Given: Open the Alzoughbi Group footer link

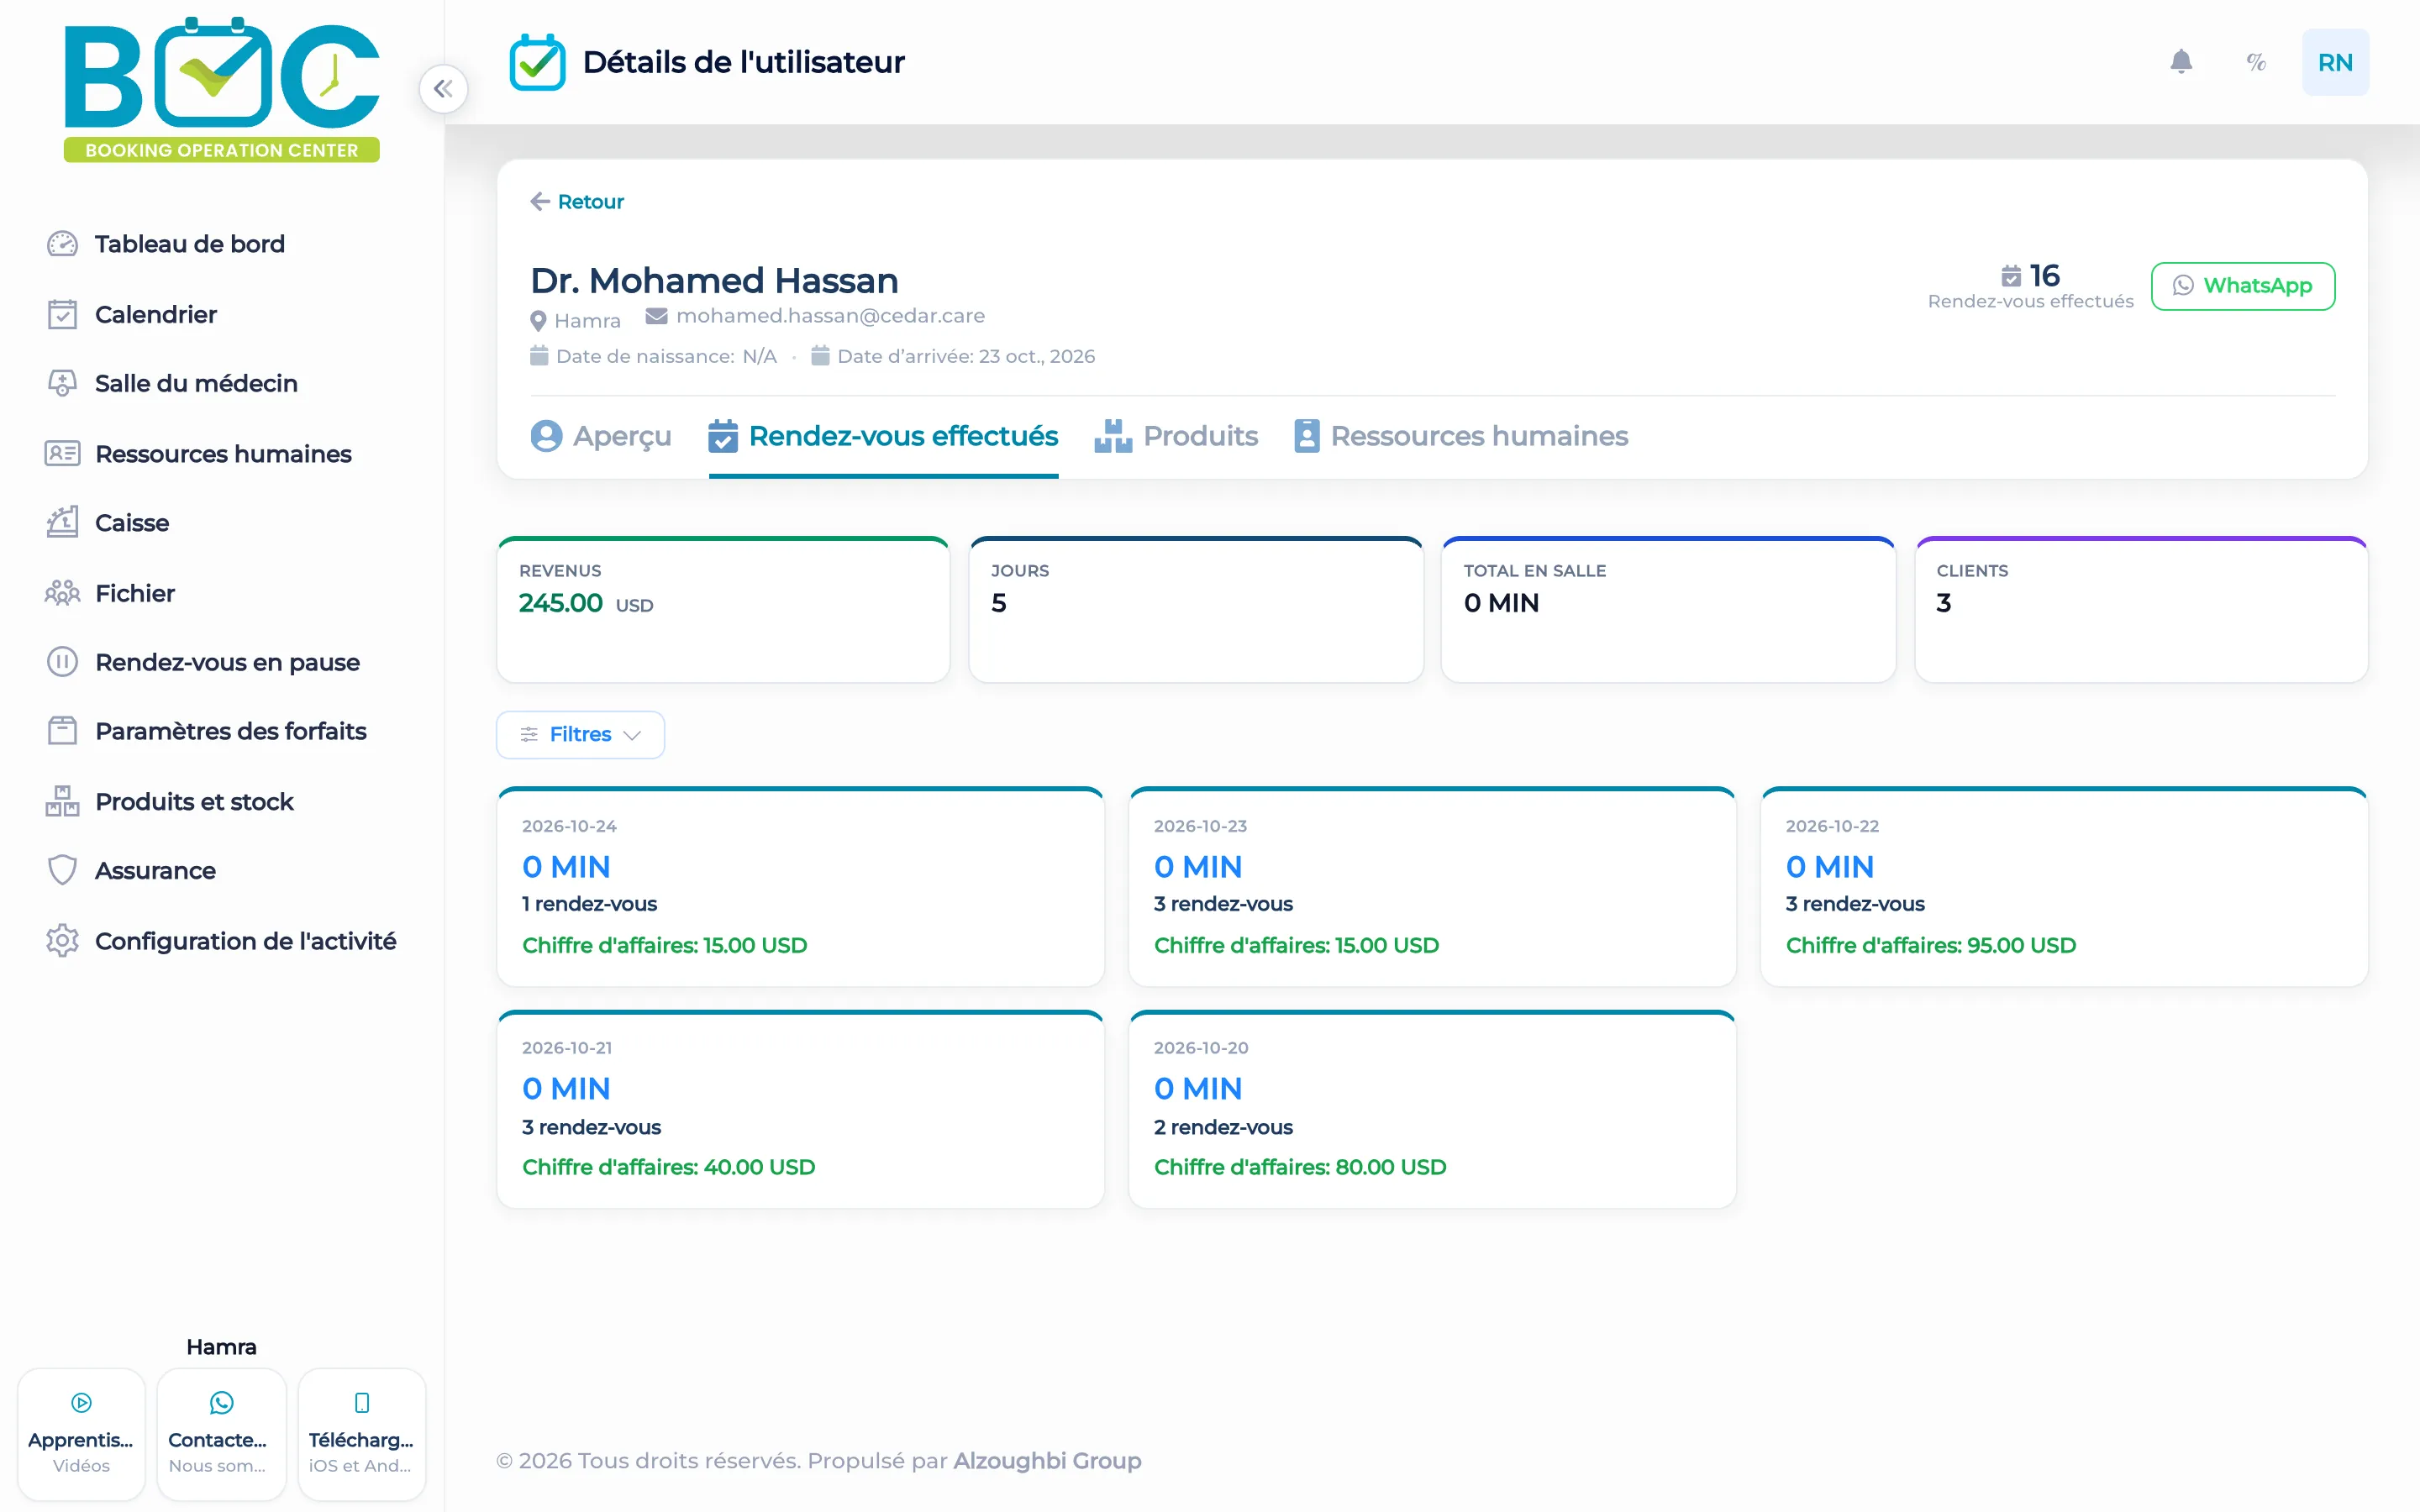Looking at the screenshot, I should coord(1047,1461).
